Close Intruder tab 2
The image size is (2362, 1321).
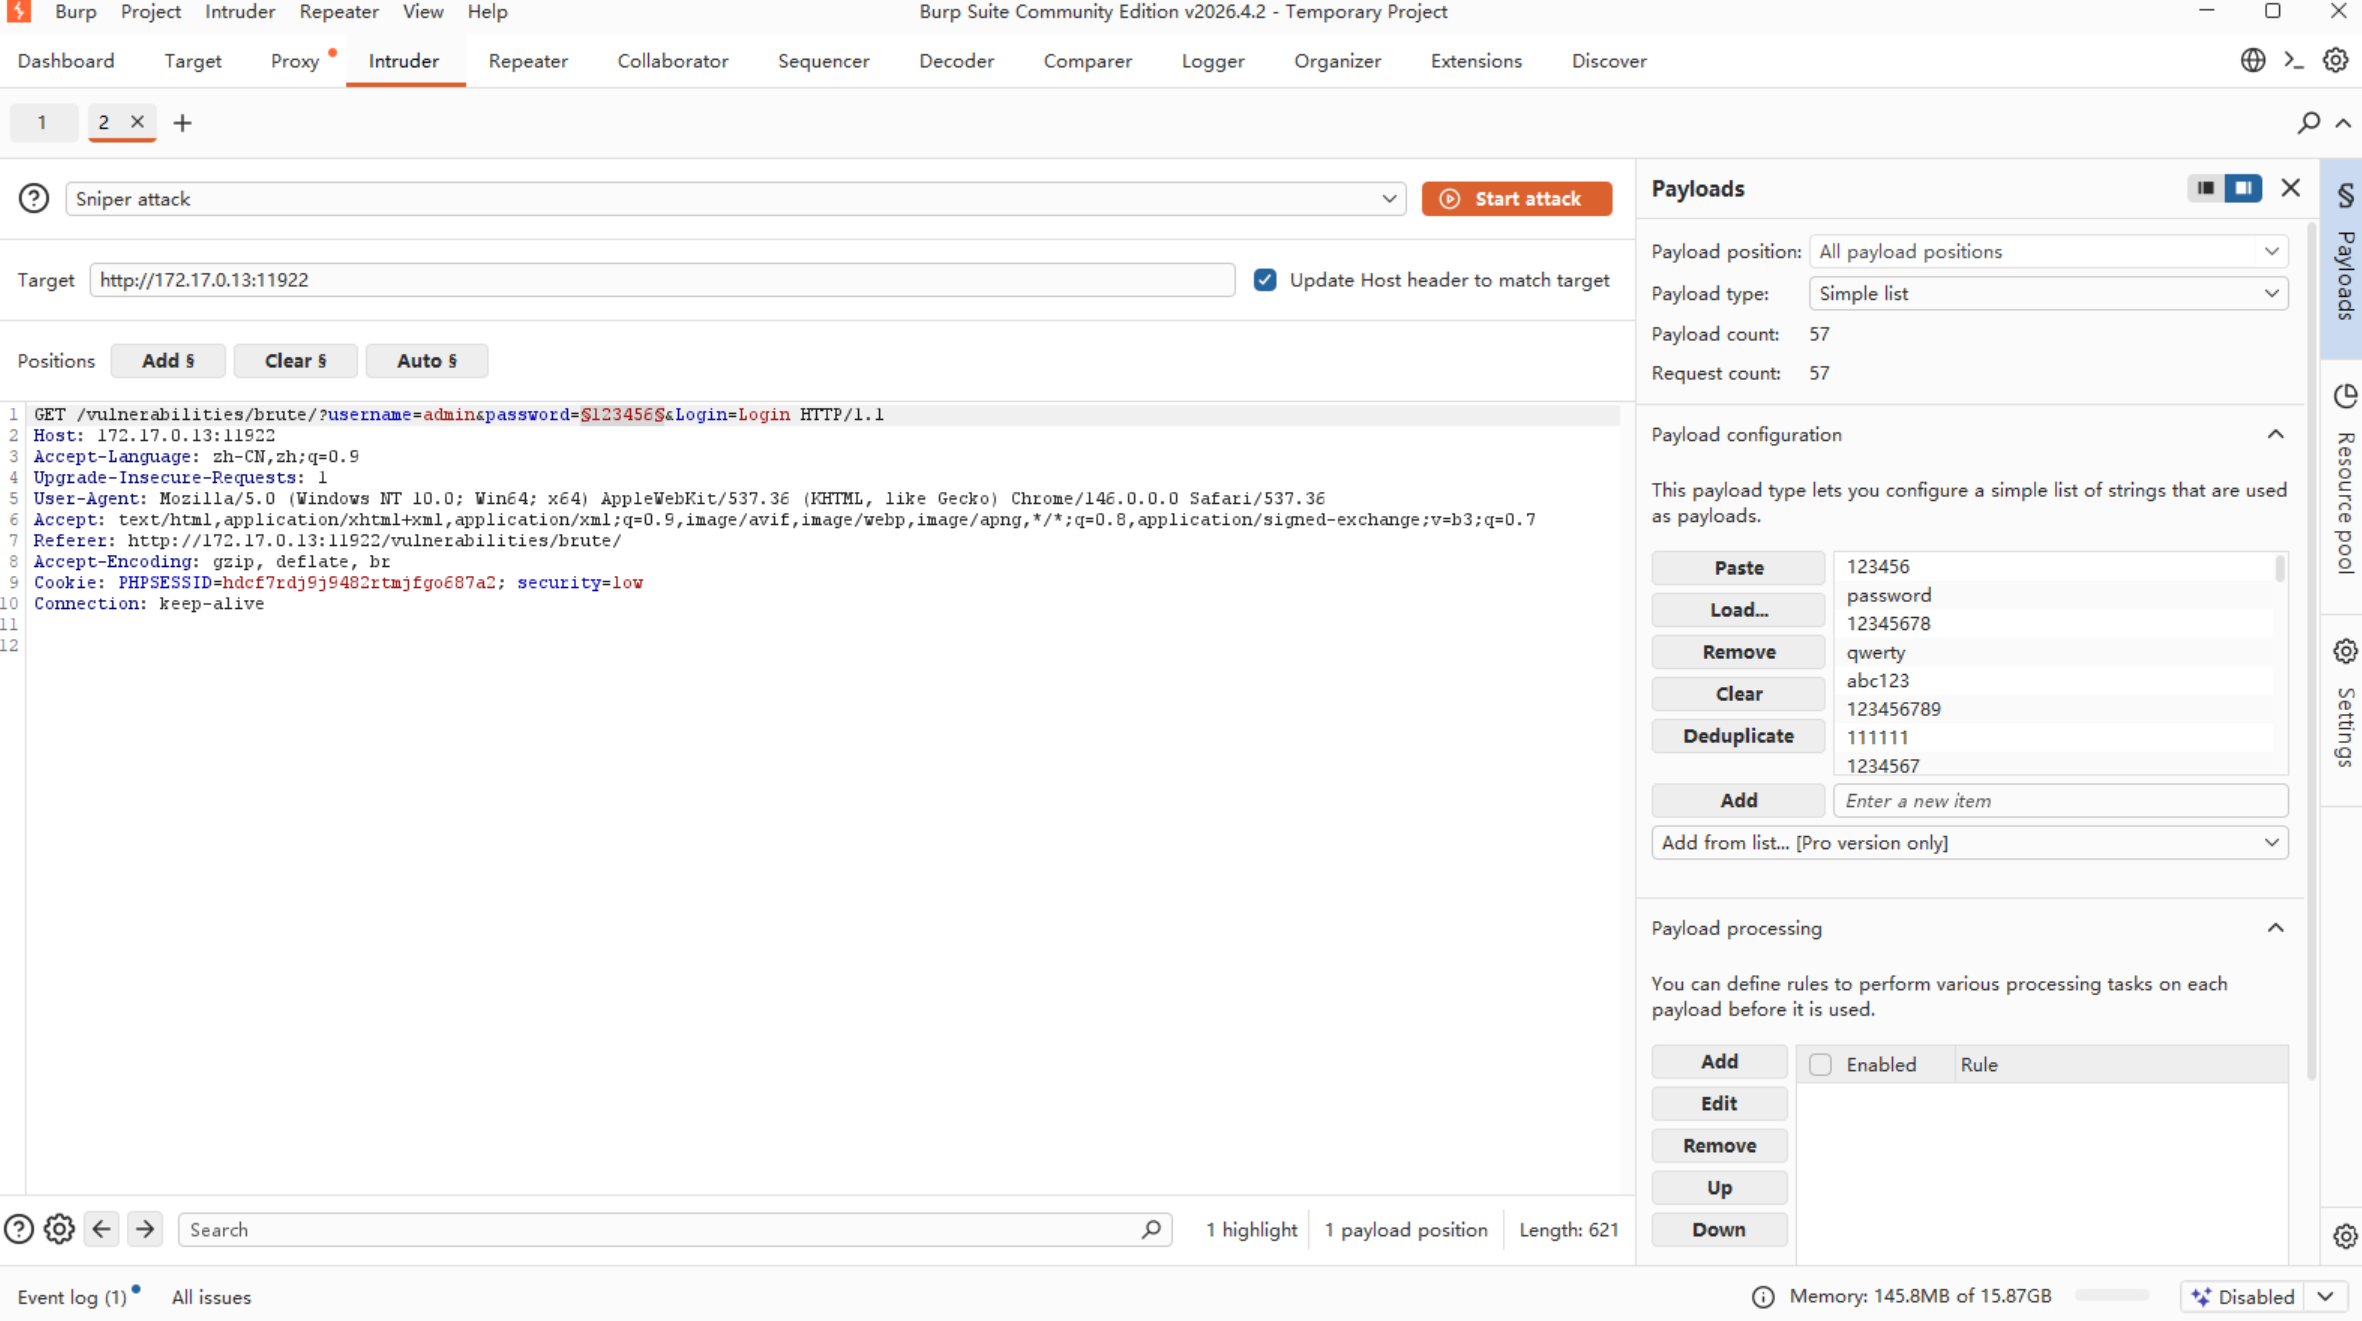(x=137, y=121)
